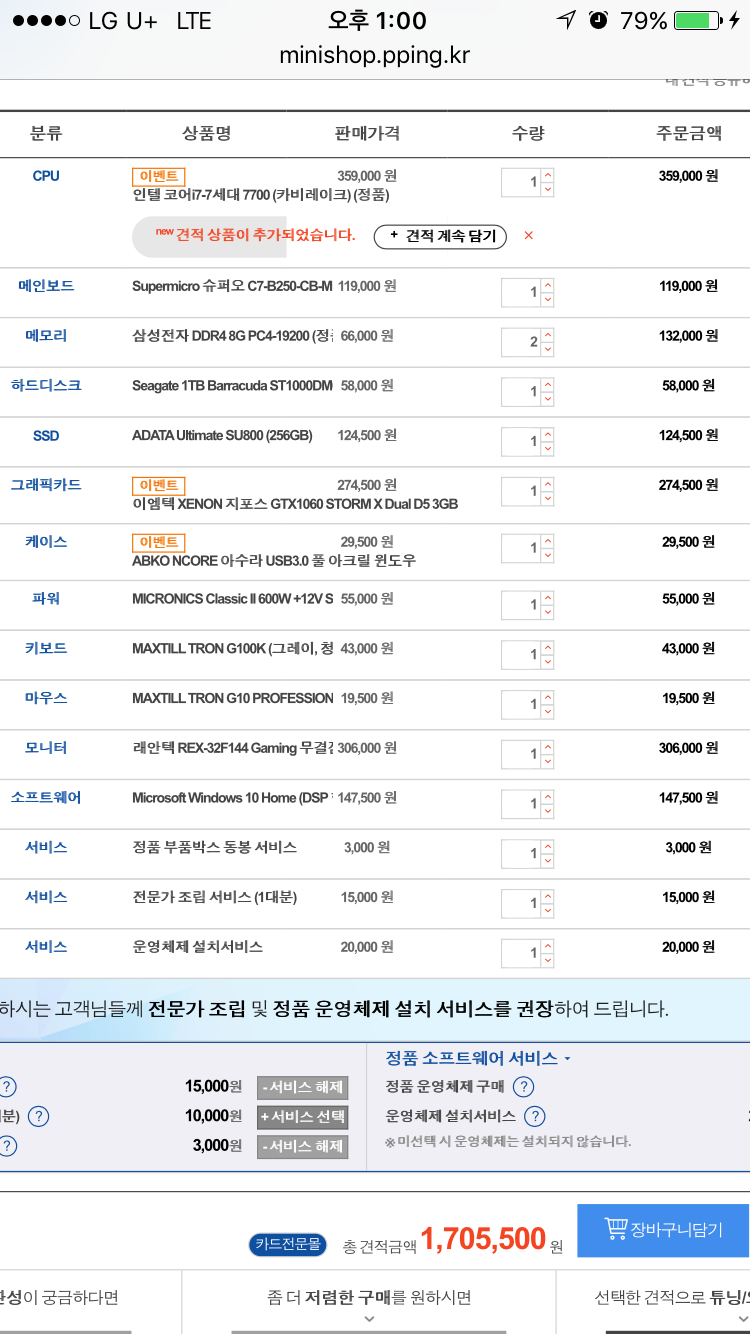Adjust quantity stepper for 마우스 row

point(548,705)
